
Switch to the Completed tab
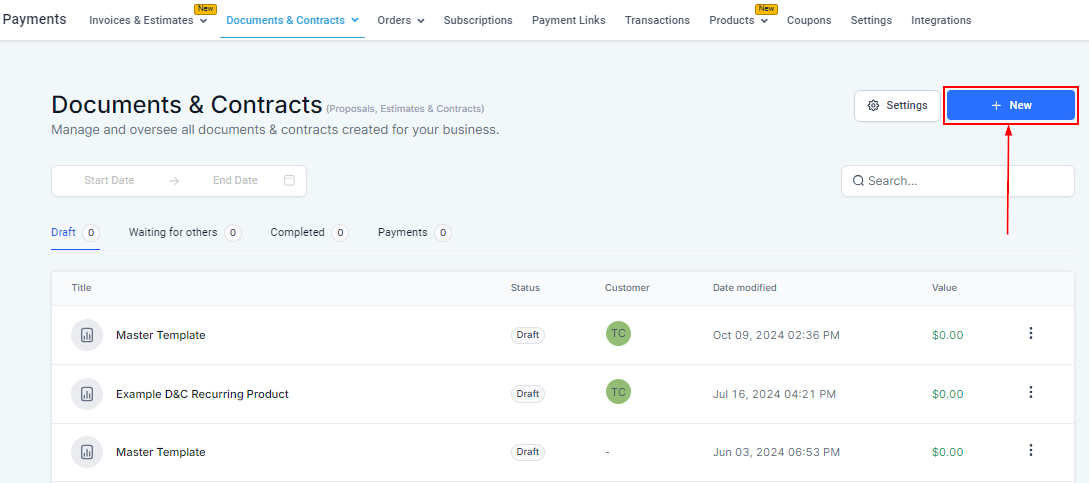point(297,232)
